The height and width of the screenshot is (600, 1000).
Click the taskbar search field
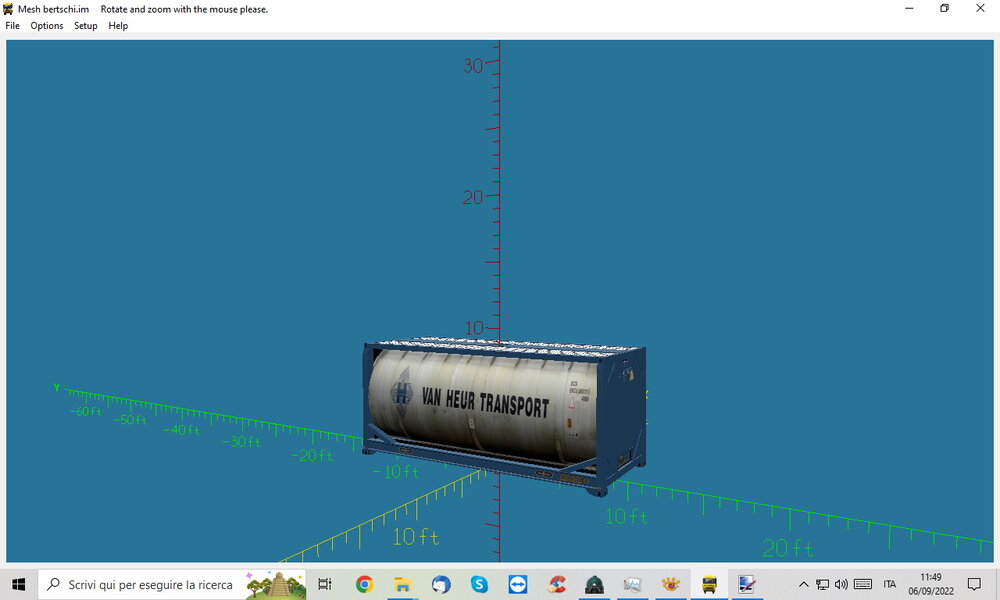coord(172,584)
